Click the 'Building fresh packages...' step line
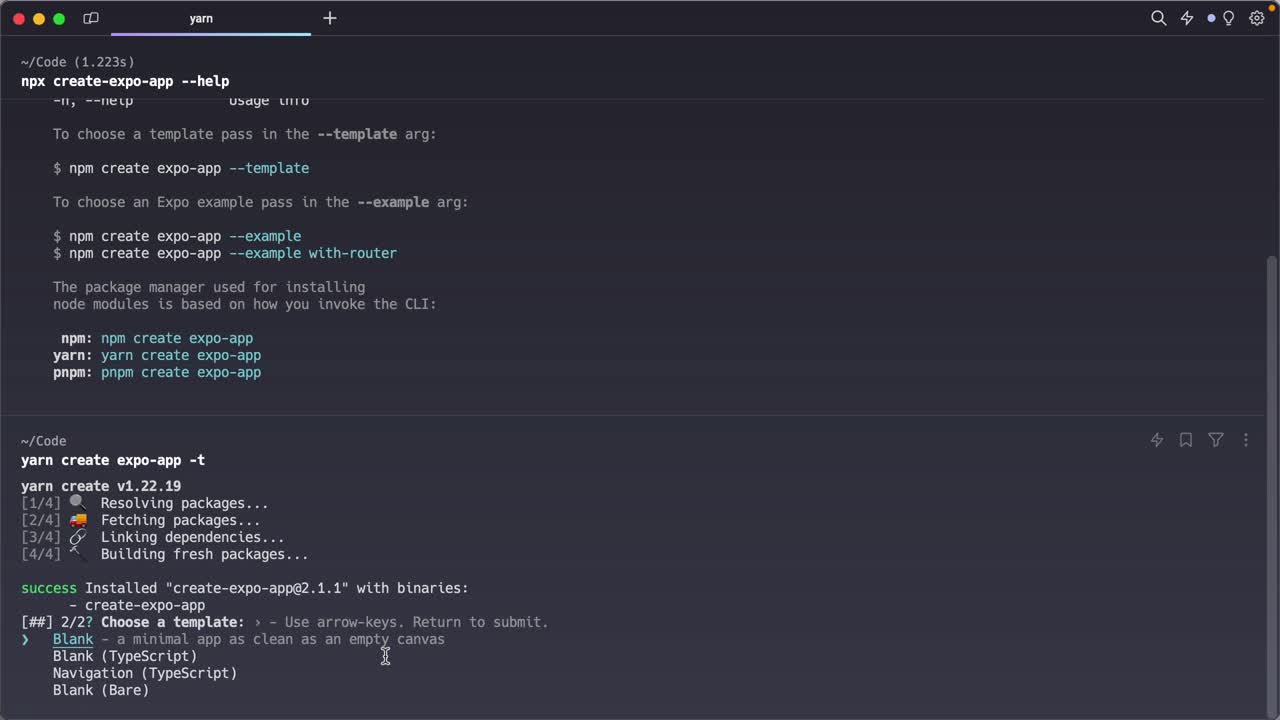 165,554
